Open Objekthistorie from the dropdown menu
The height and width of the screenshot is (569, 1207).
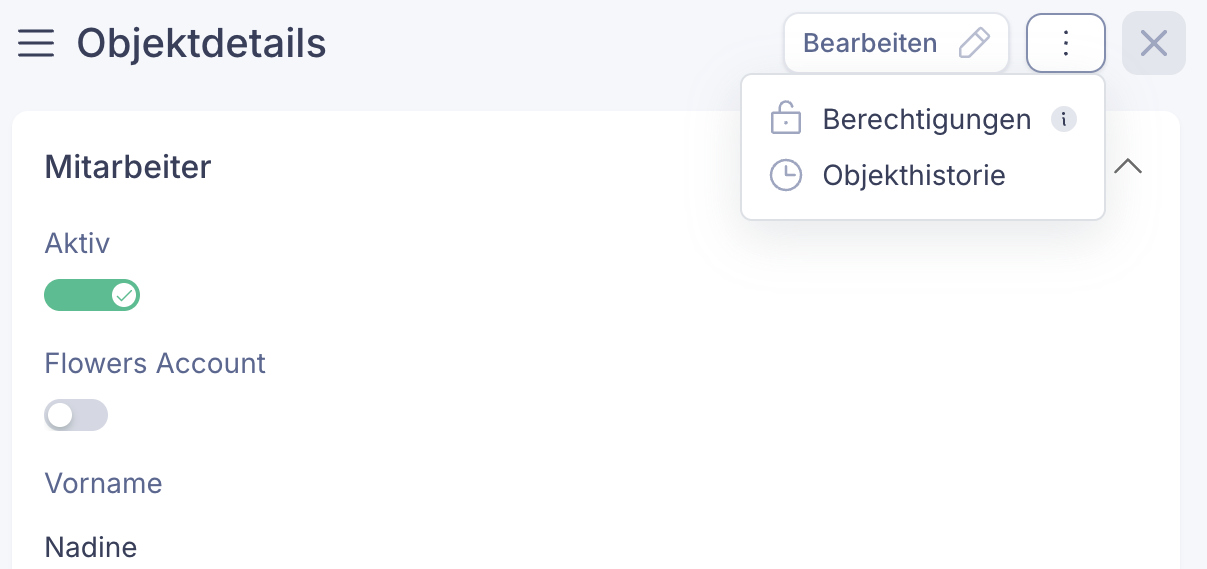click(x=913, y=176)
